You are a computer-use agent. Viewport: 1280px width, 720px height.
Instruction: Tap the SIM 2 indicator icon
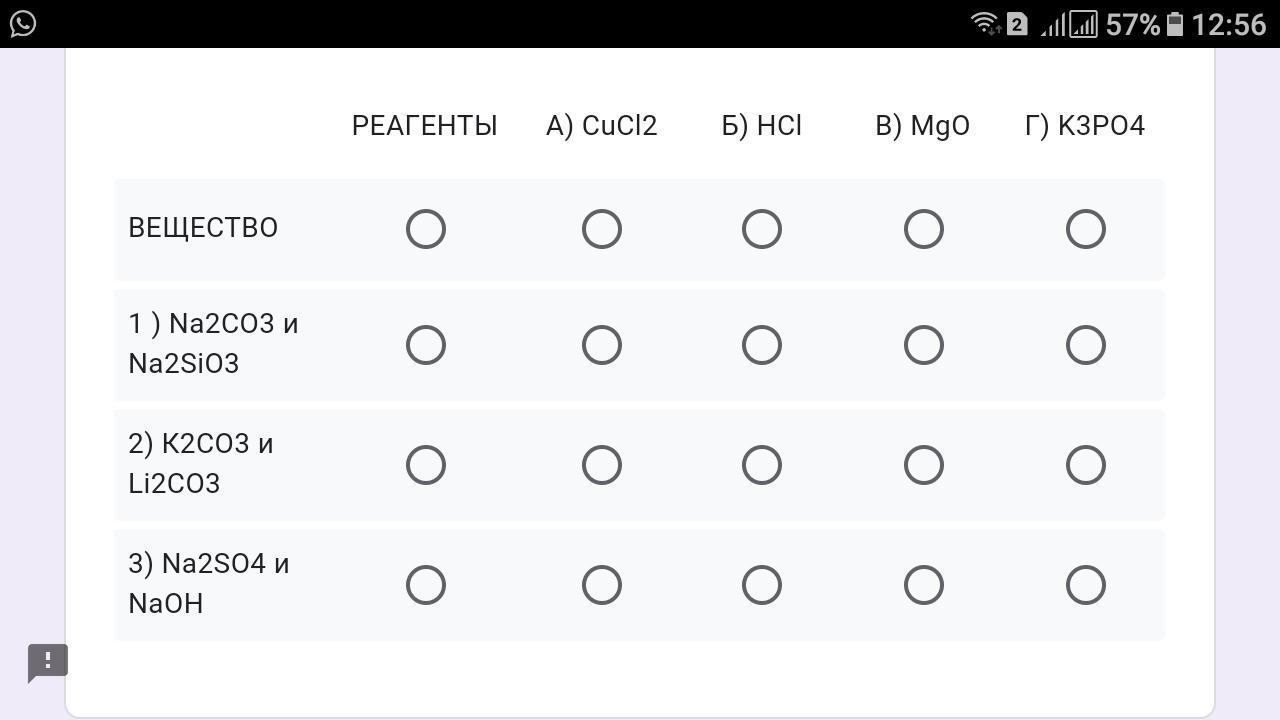(x=1017, y=24)
